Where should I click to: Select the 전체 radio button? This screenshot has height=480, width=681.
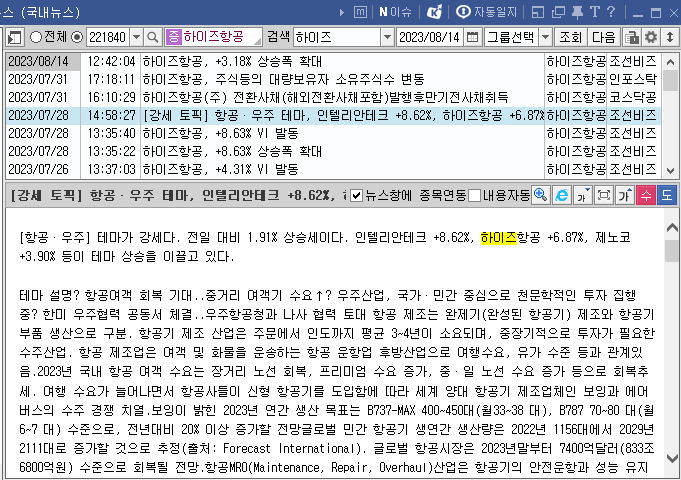[x=36, y=37]
